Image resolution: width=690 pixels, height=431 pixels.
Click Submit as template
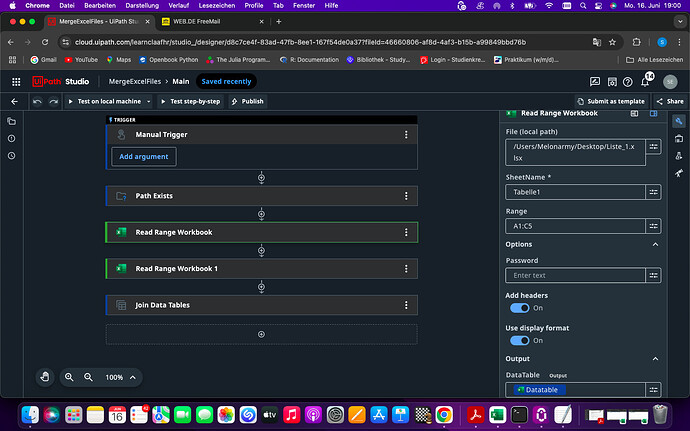coord(611,101)
